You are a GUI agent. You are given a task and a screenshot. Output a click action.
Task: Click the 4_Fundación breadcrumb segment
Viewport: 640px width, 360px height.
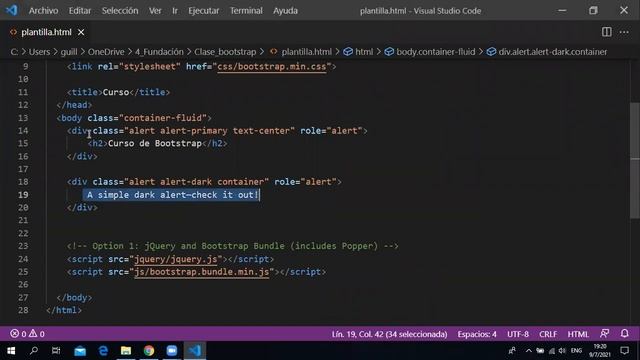coord(159,52)
